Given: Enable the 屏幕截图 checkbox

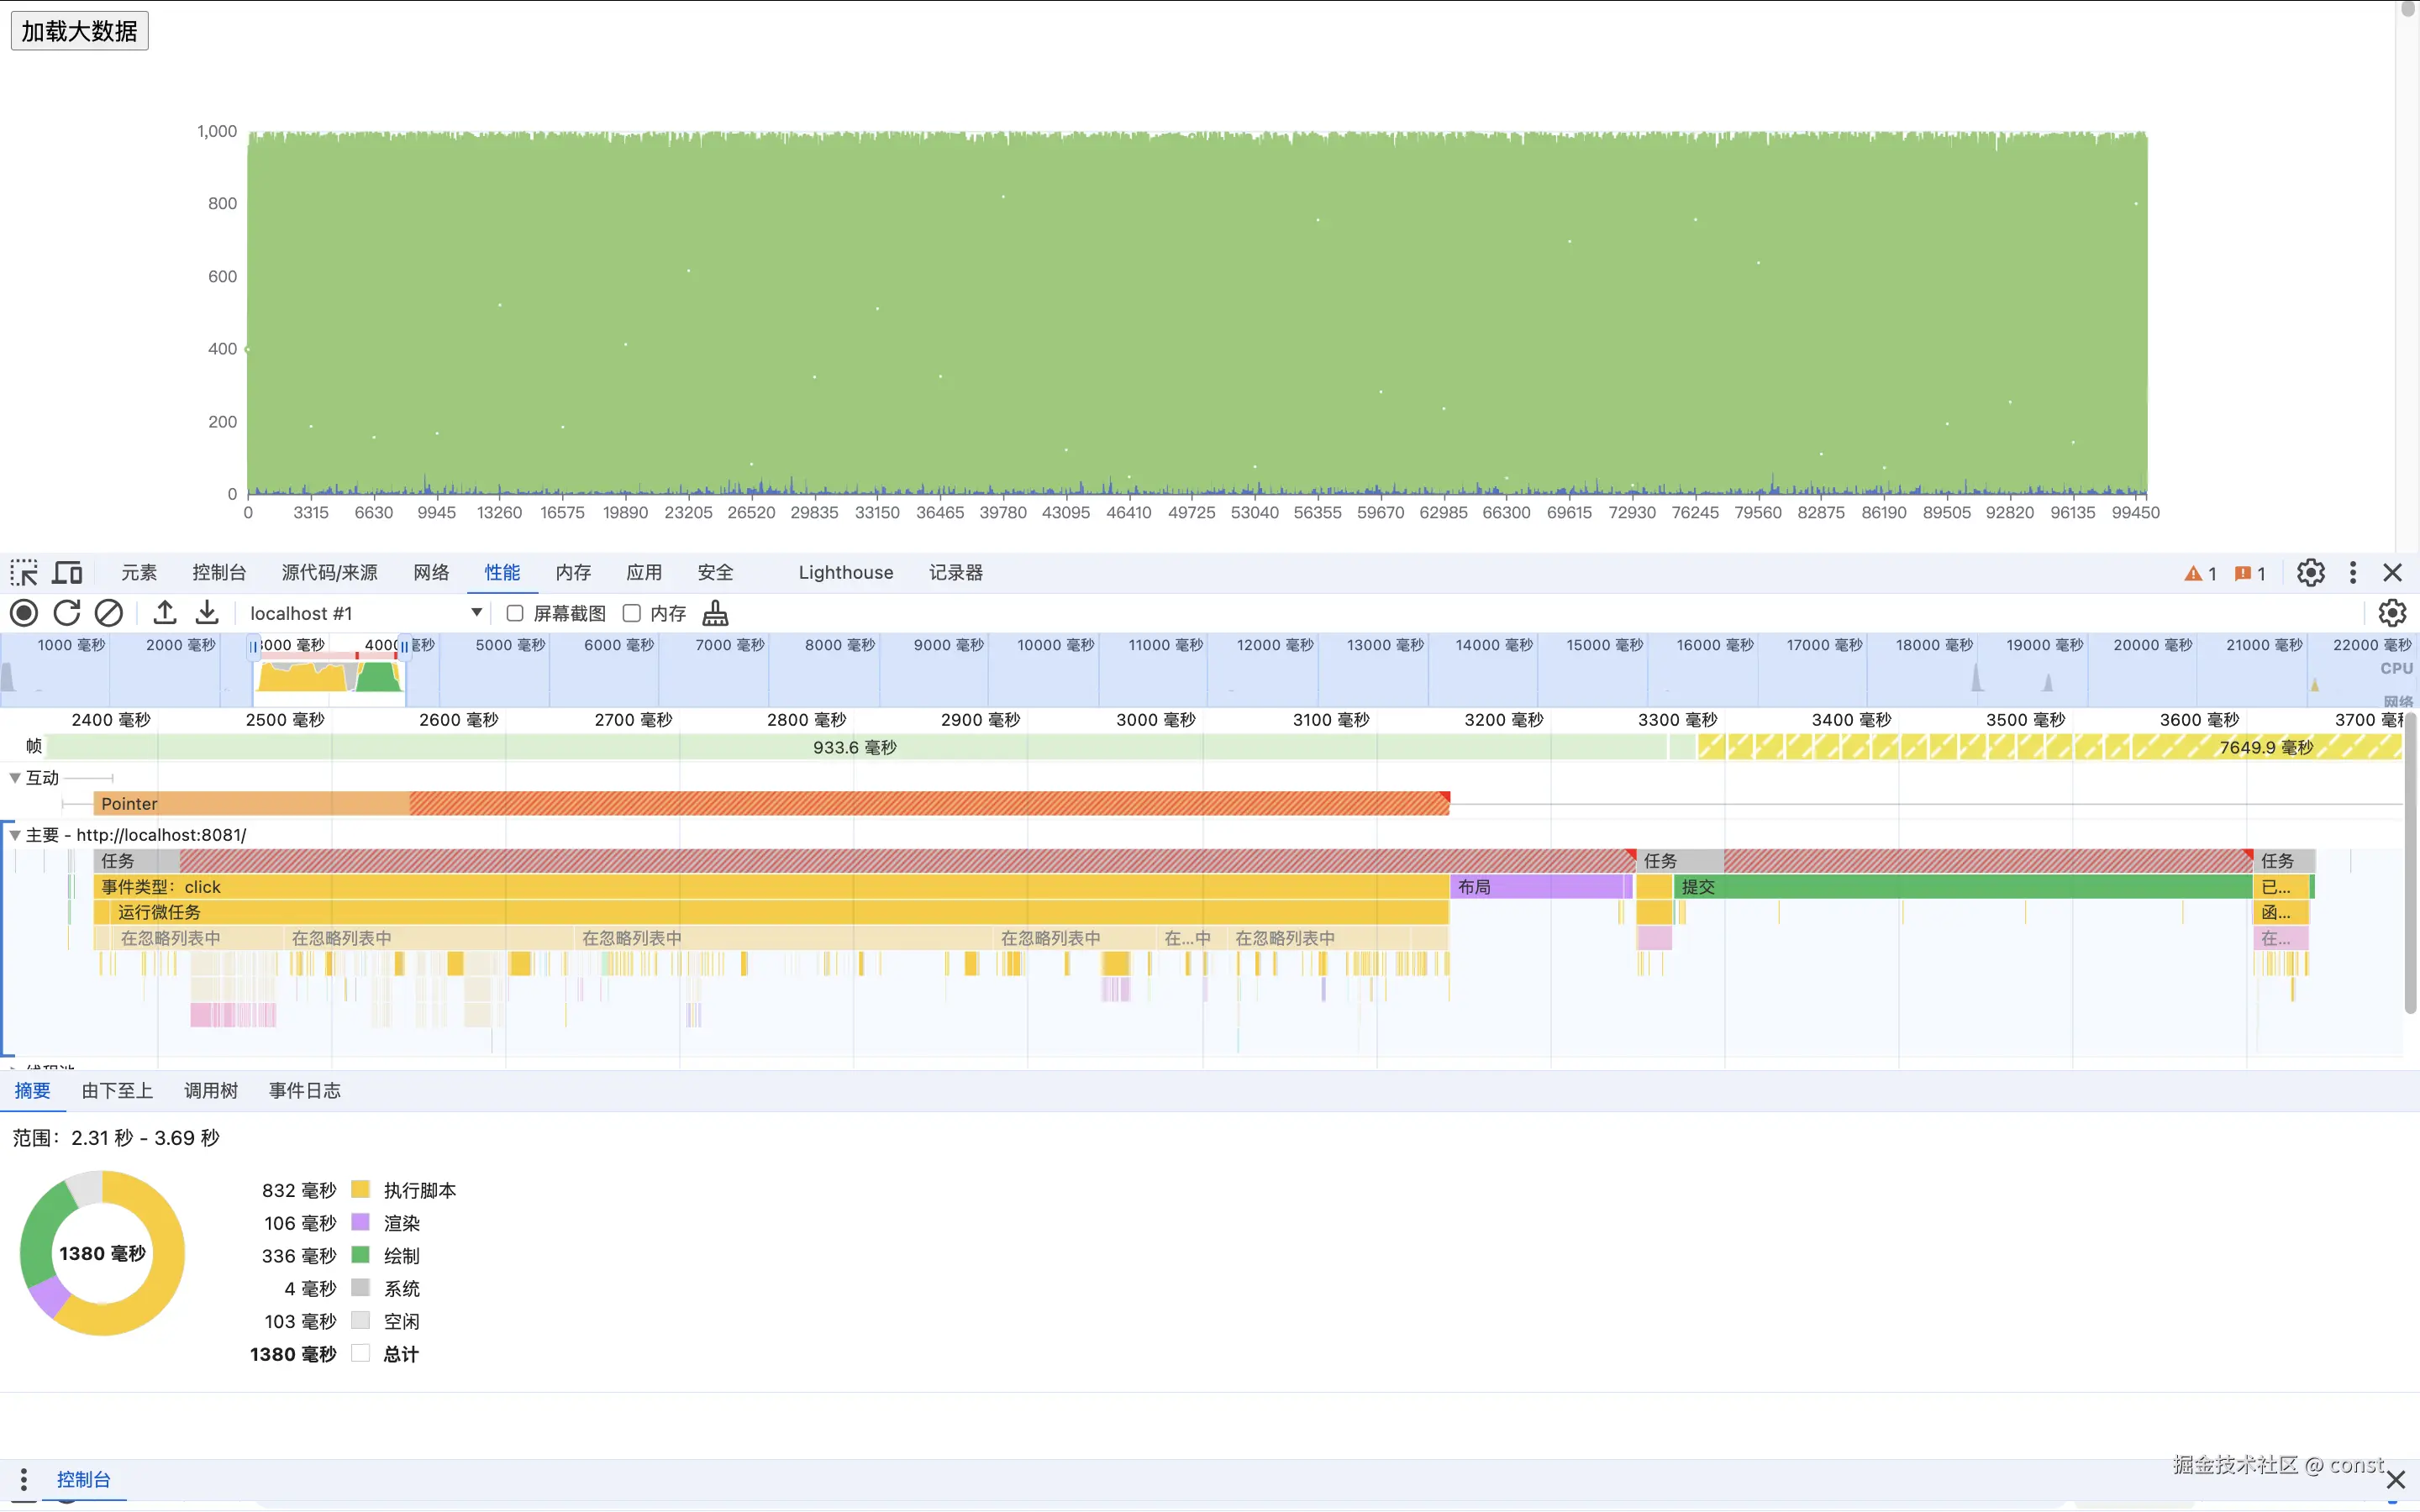Looking at the screenshot, I should (515, 613).
